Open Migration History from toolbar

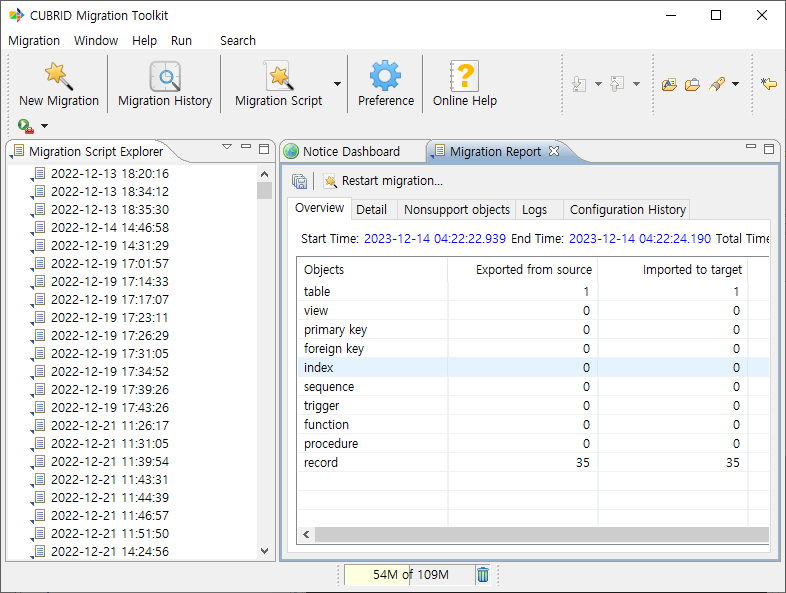pyautogui.click(x=165, y=77)
